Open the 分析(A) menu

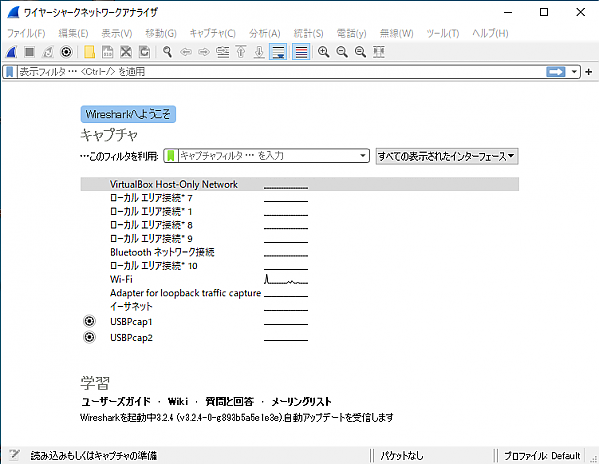click(x=265, y=34)
